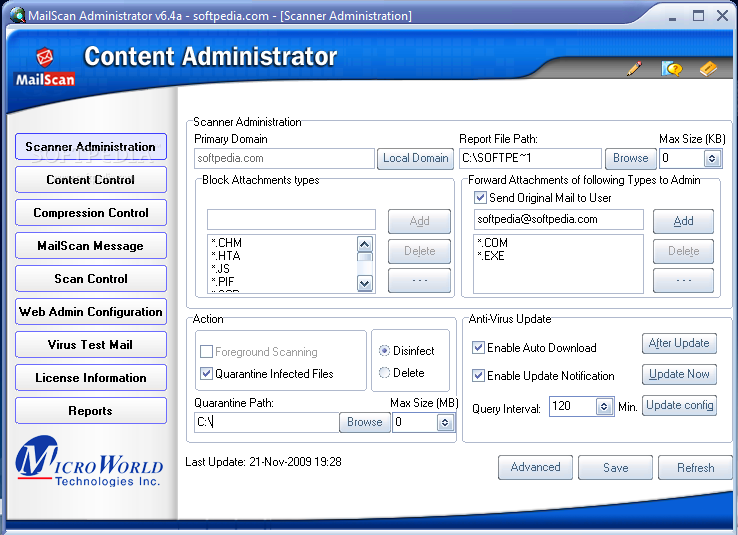Toggle Enable Auto Download checkbox
This screenshot has width=738, height=535.
coord(478,348)
